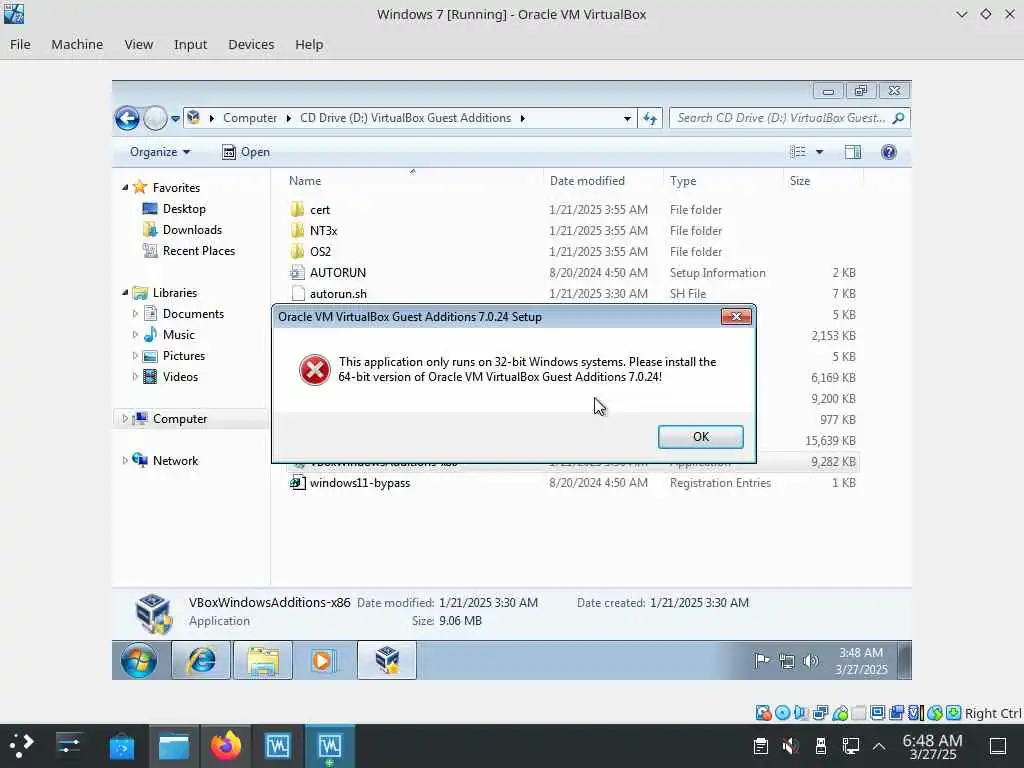Change view using the views icon
Viewport: 1024px width, 768px height.
click(x=798, y=152)
